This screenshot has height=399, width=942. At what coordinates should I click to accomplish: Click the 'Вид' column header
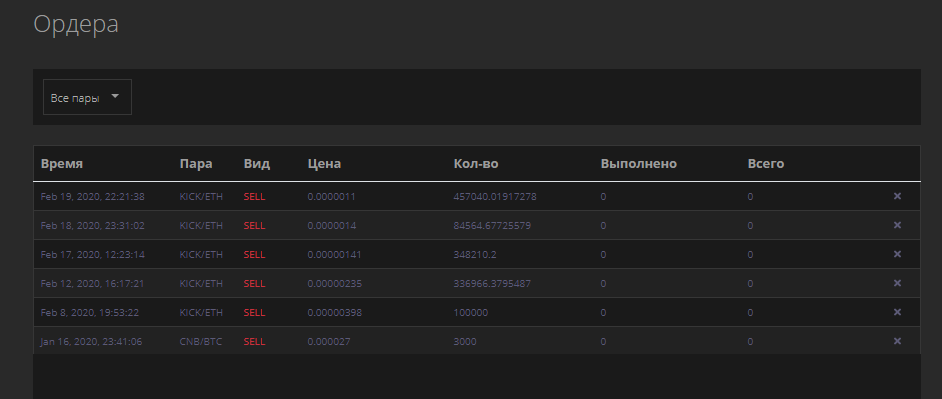(257, 163)
